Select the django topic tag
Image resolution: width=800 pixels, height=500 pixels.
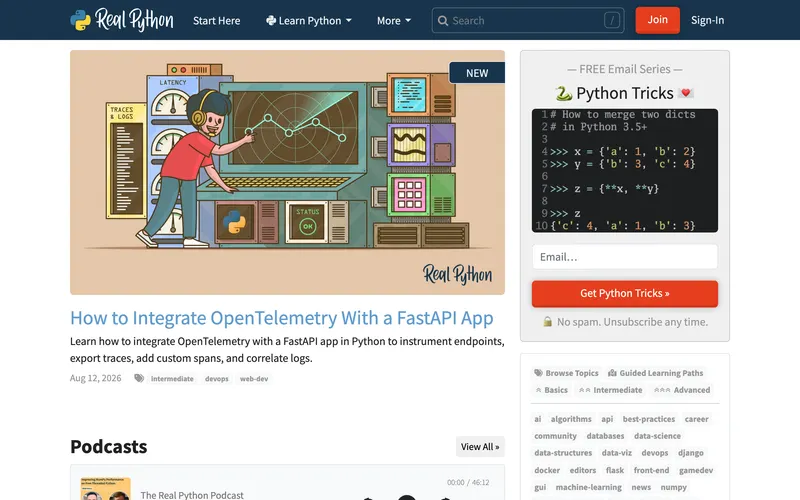[690, 453]
